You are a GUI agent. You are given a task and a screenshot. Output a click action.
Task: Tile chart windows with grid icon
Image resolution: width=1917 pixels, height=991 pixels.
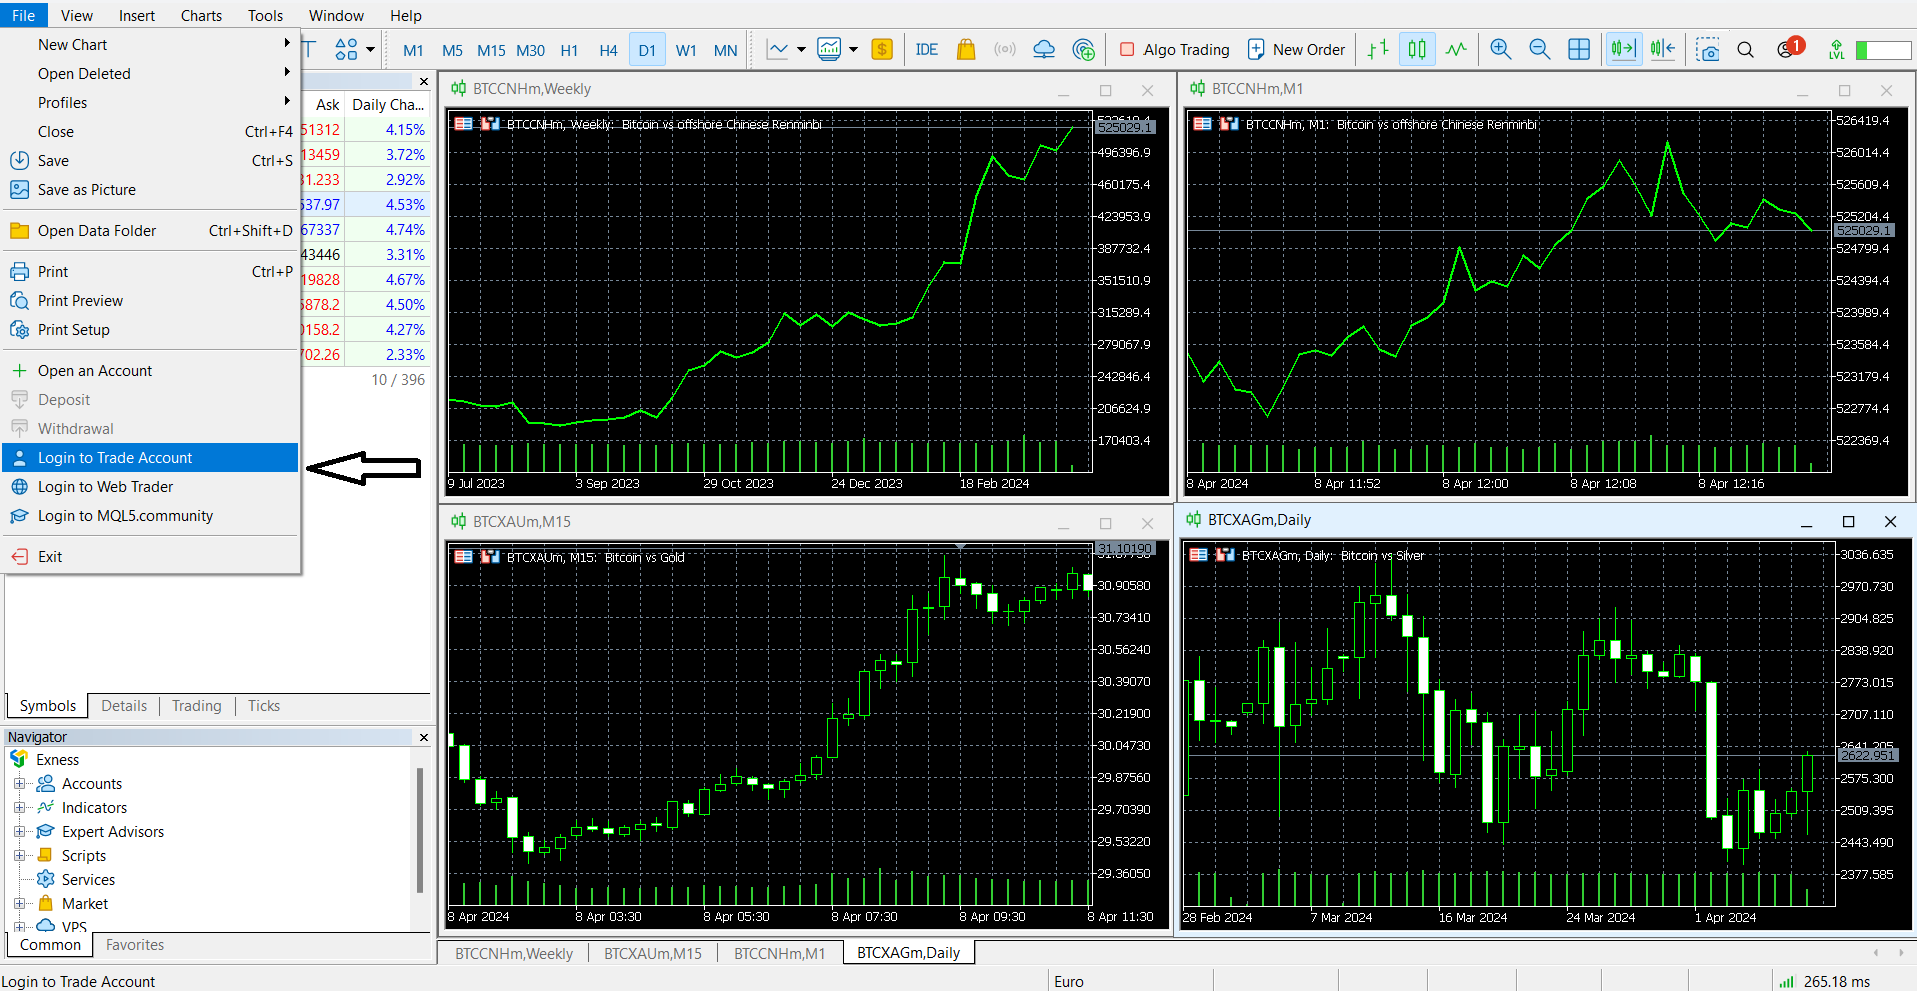click(1579, 49)
